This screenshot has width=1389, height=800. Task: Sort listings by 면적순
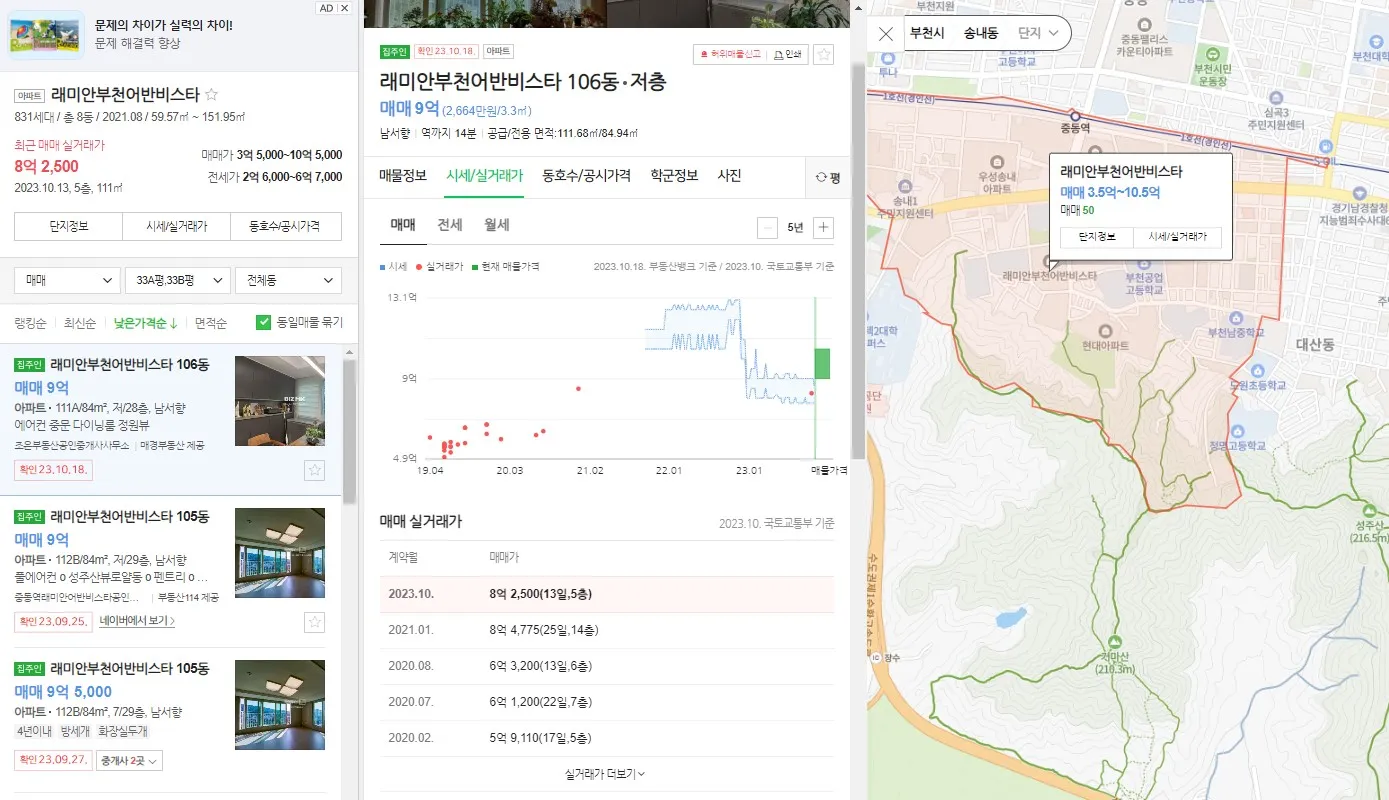tap(211, 323)
